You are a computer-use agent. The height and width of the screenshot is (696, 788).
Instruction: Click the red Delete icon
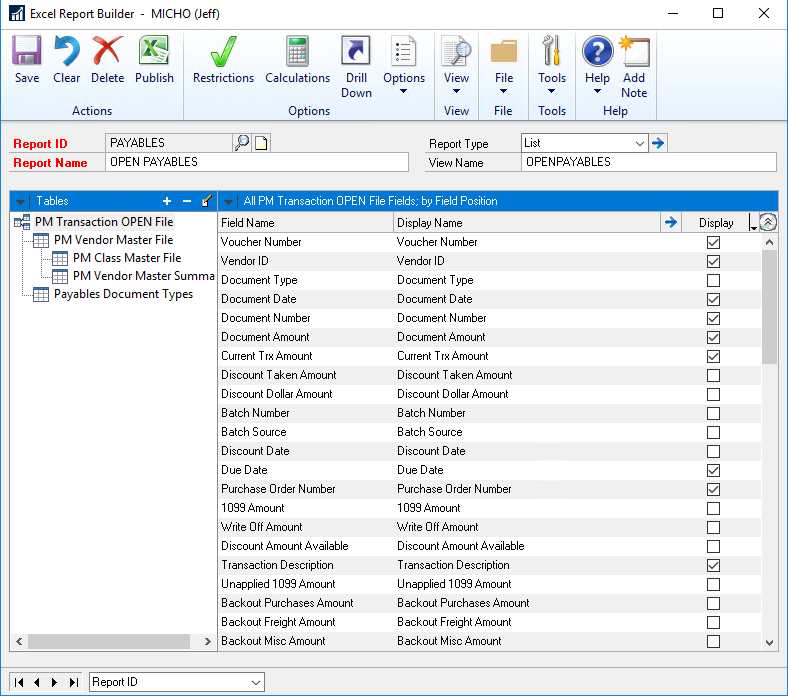tap(107, 50)
